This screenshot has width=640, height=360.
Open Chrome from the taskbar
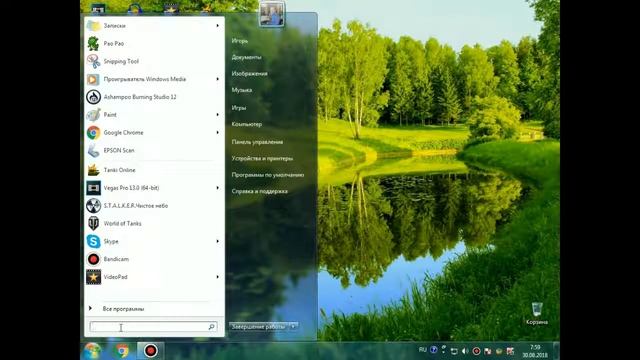(121, 351)
